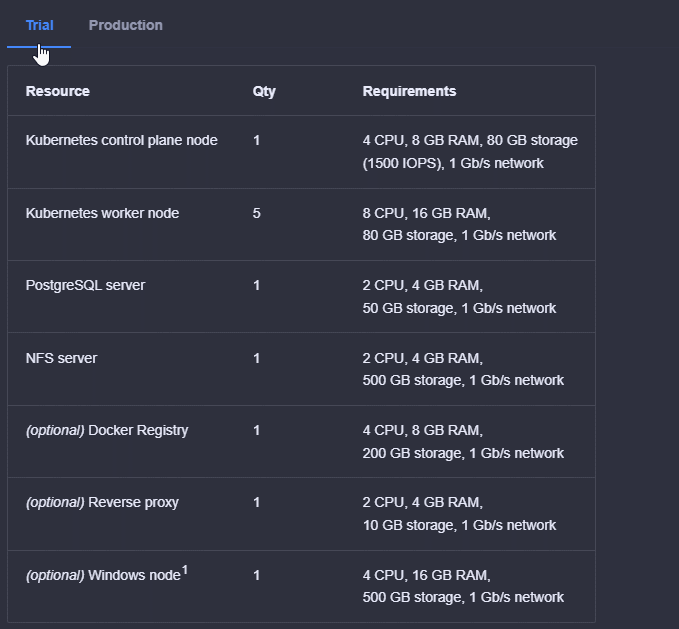This screenshot has height=629, width=679.
Task: Select the optional Docker Registry cell
Action: click(x=107, y=430)
